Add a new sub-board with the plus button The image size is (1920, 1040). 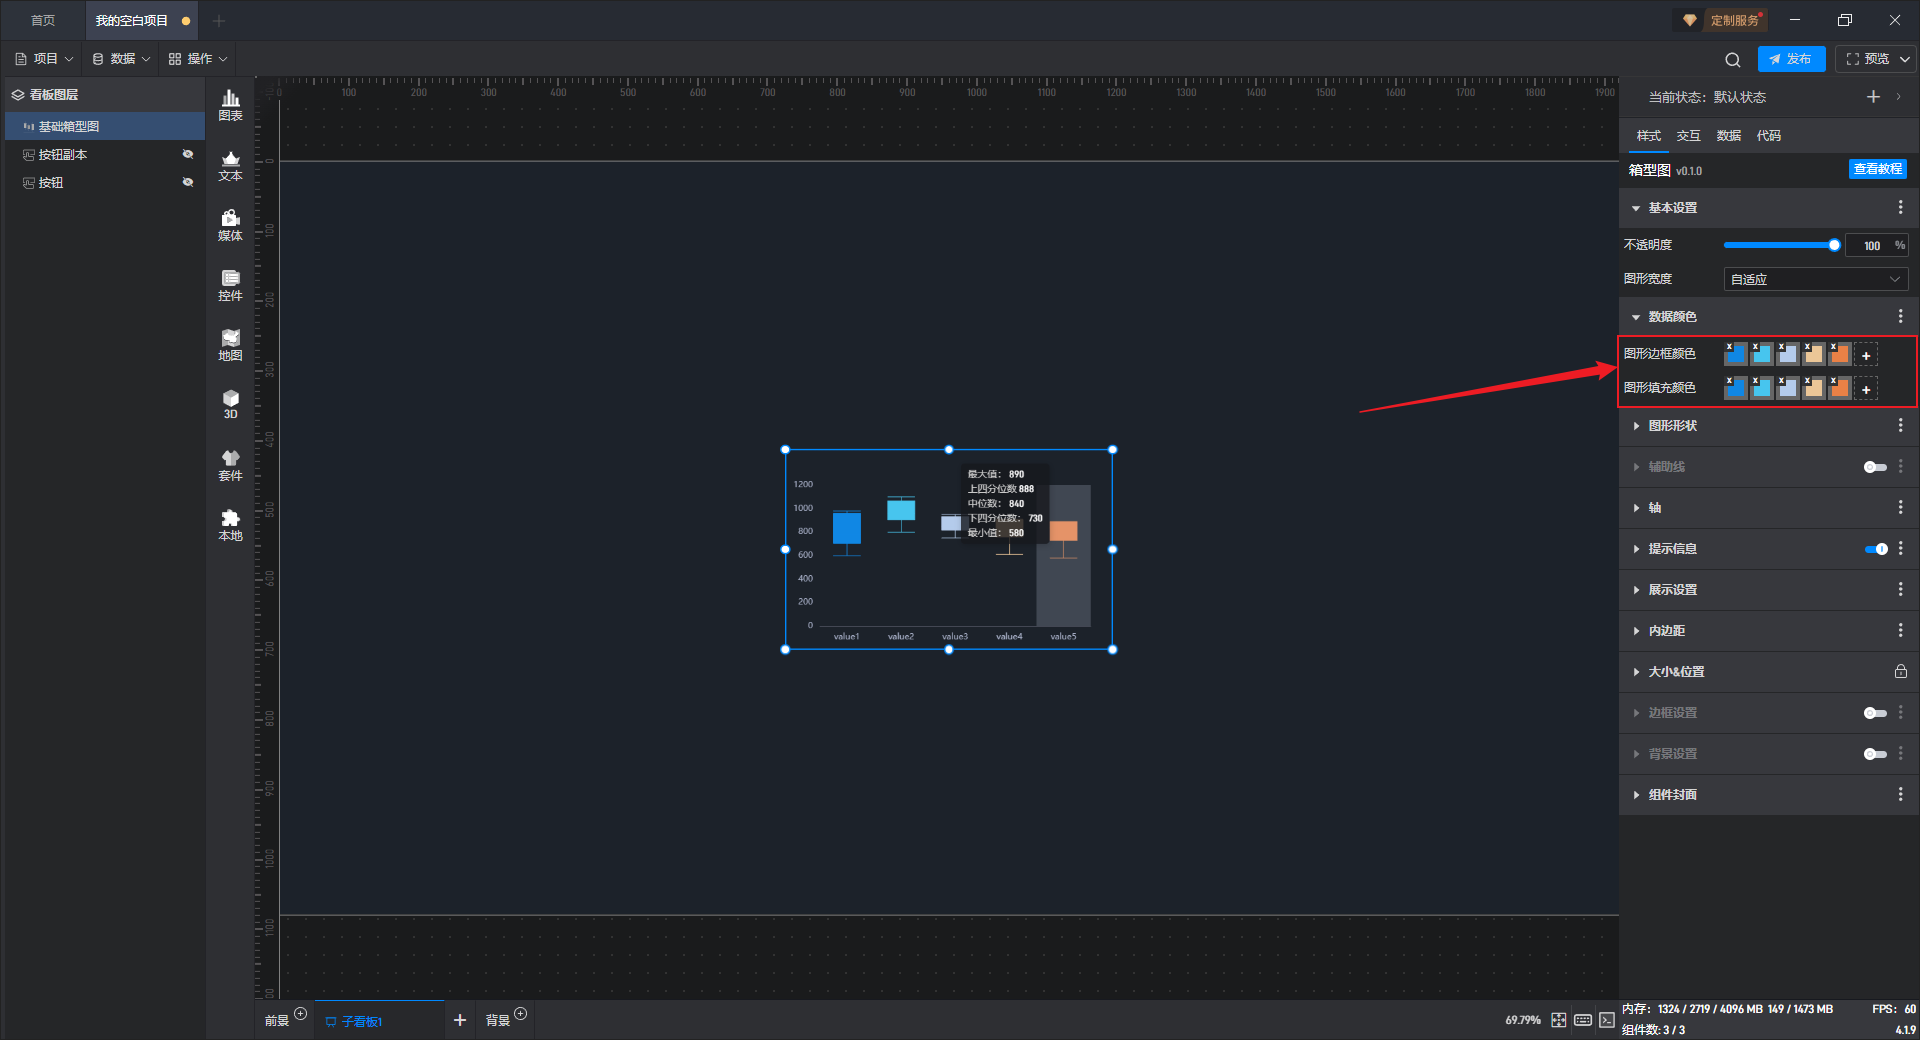(460, 1020)
